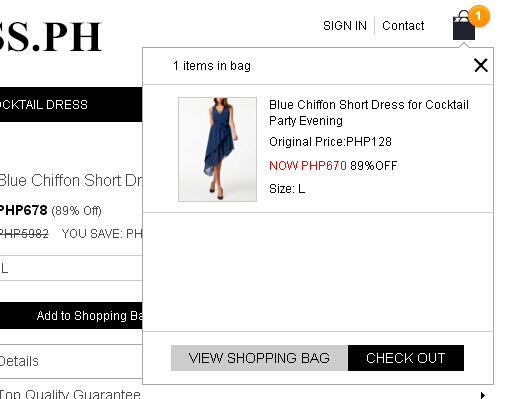
Task: Click VIEW SHOPPING BAG button
Action: coord(259,358)
